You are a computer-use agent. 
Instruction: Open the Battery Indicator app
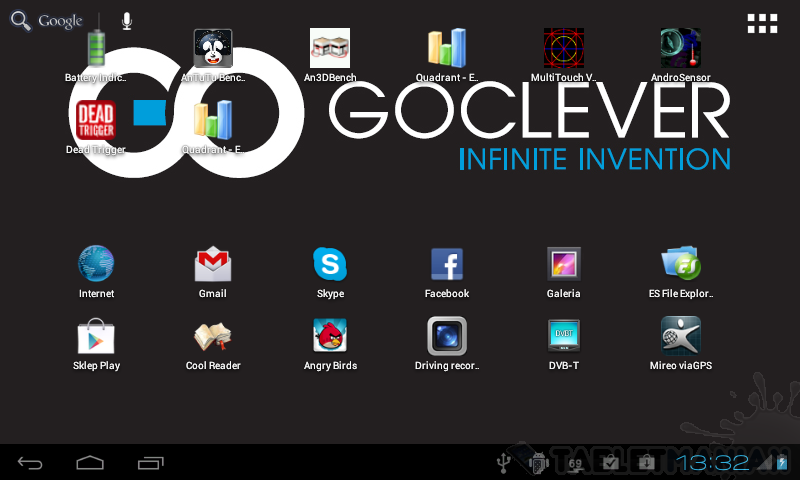(x=96, y=50)
